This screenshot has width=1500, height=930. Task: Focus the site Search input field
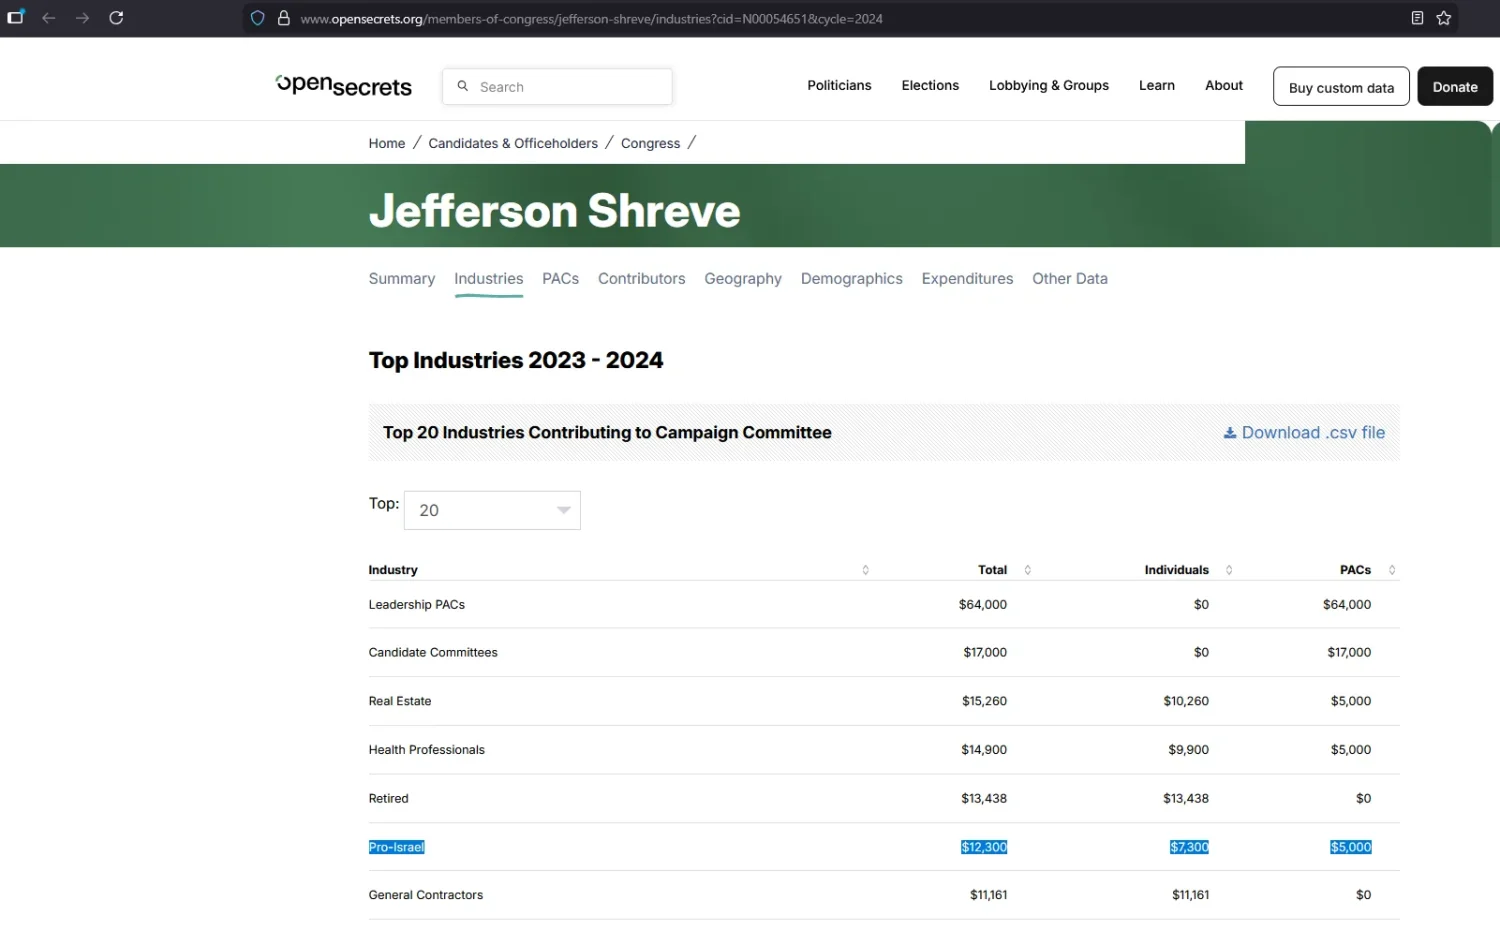click(x=557, y=87)
